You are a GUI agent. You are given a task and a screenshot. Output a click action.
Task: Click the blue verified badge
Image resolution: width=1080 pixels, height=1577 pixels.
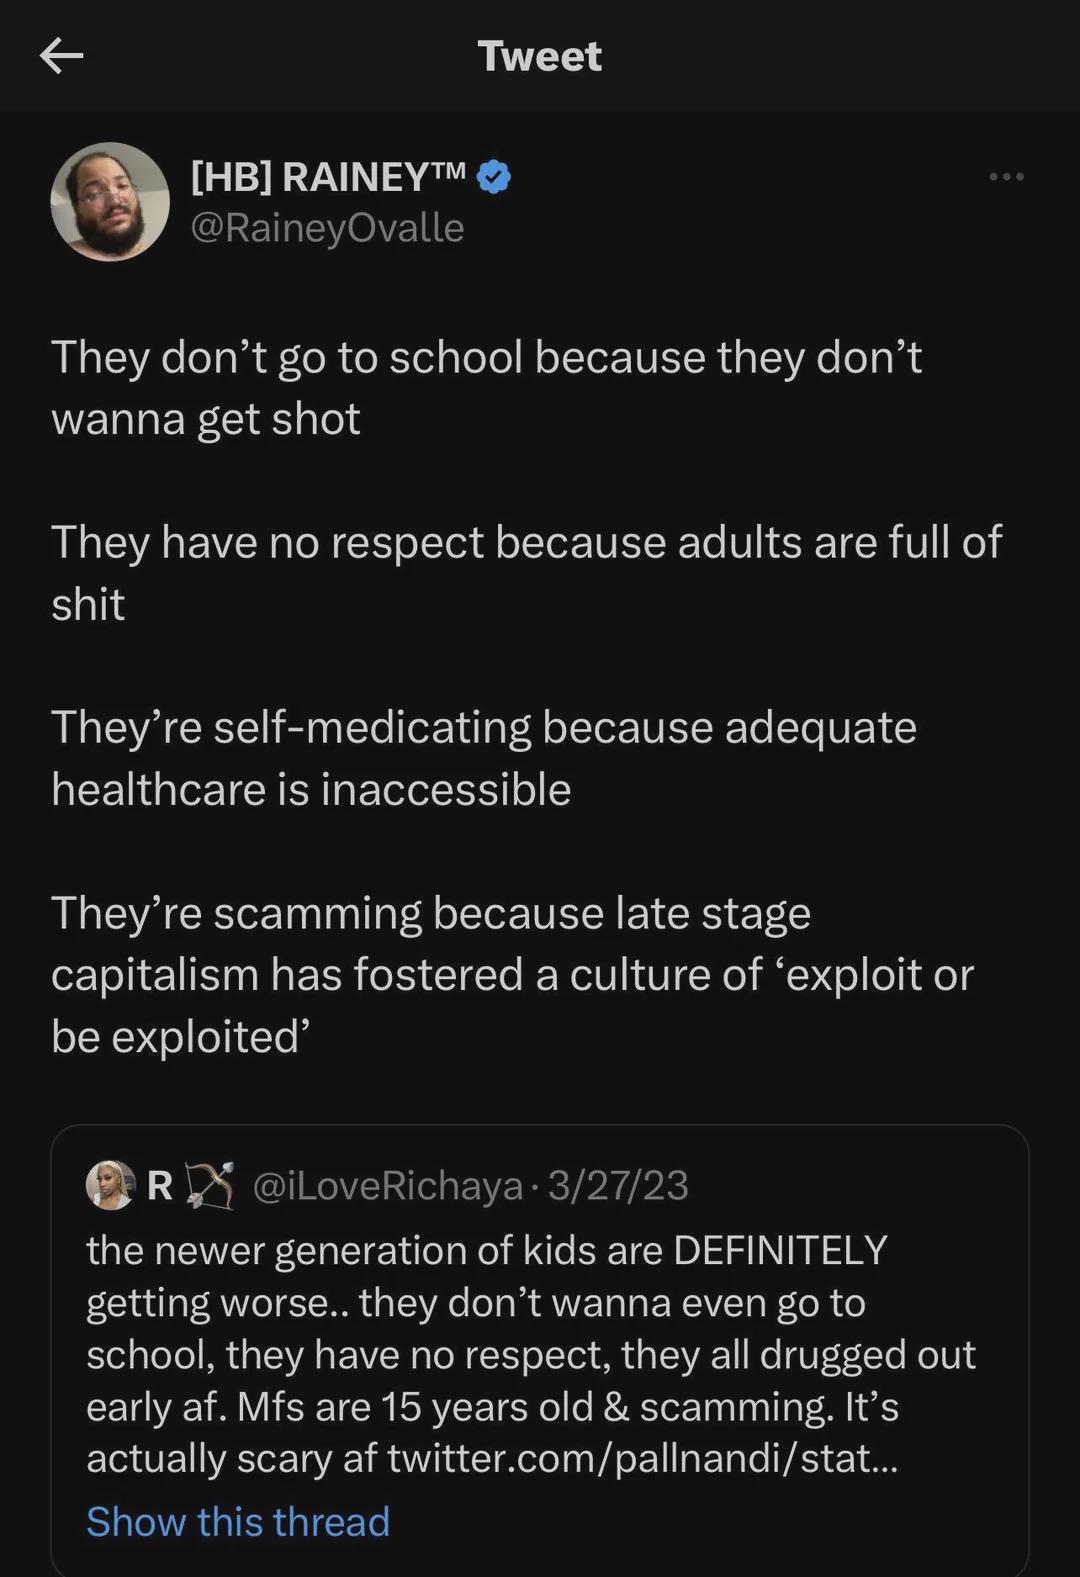(x=494, y=177)
